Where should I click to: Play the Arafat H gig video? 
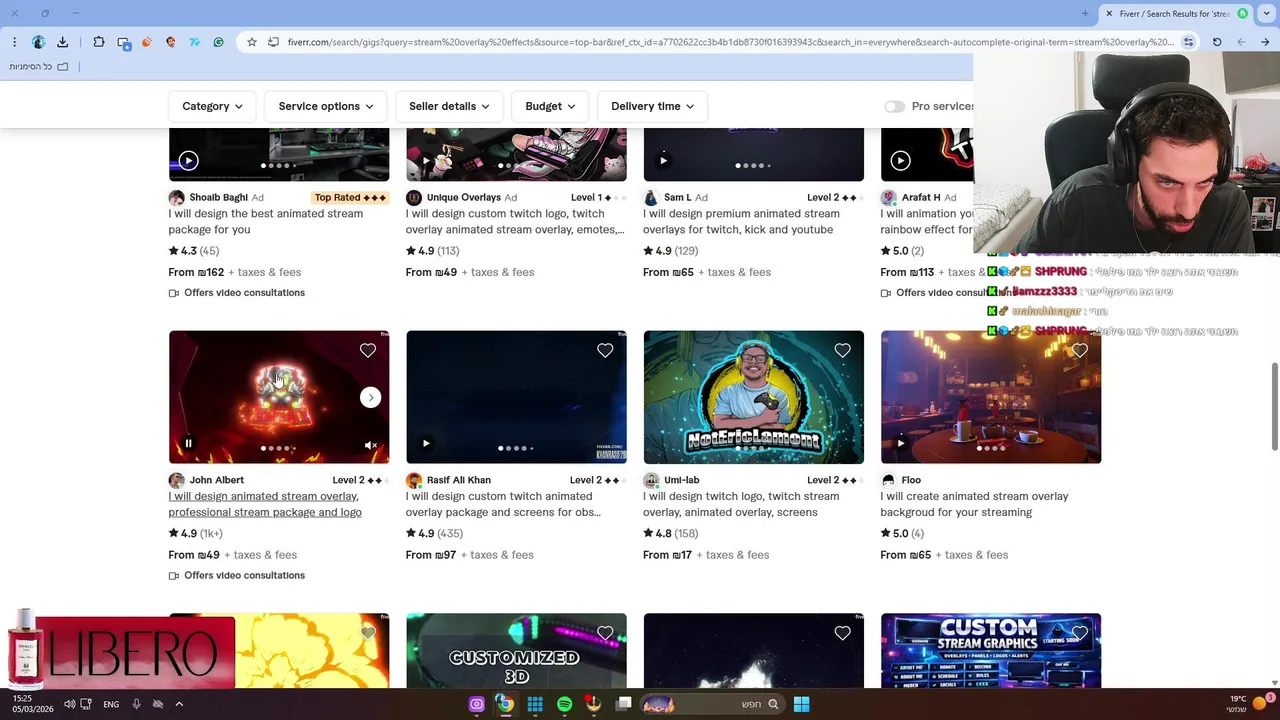[x=900, y=160]
